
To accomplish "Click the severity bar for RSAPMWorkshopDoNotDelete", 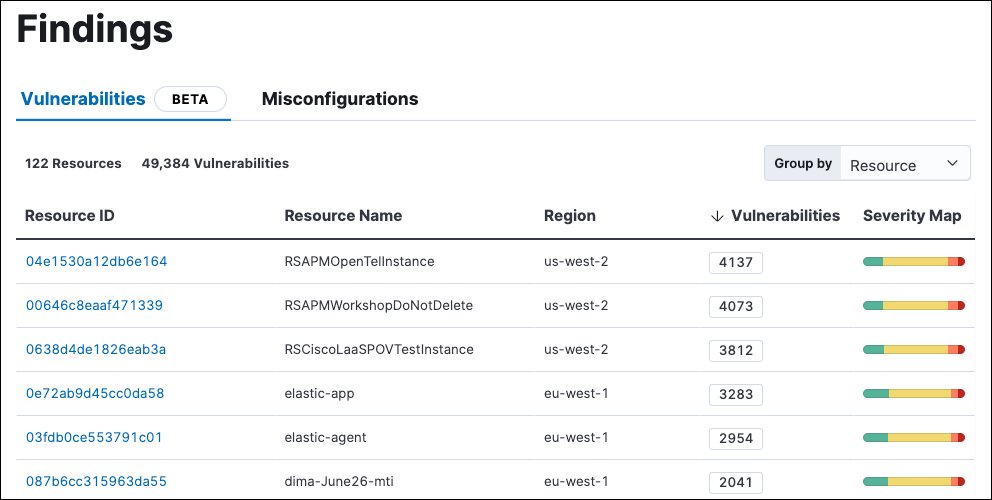I will (x=914, y=306).
